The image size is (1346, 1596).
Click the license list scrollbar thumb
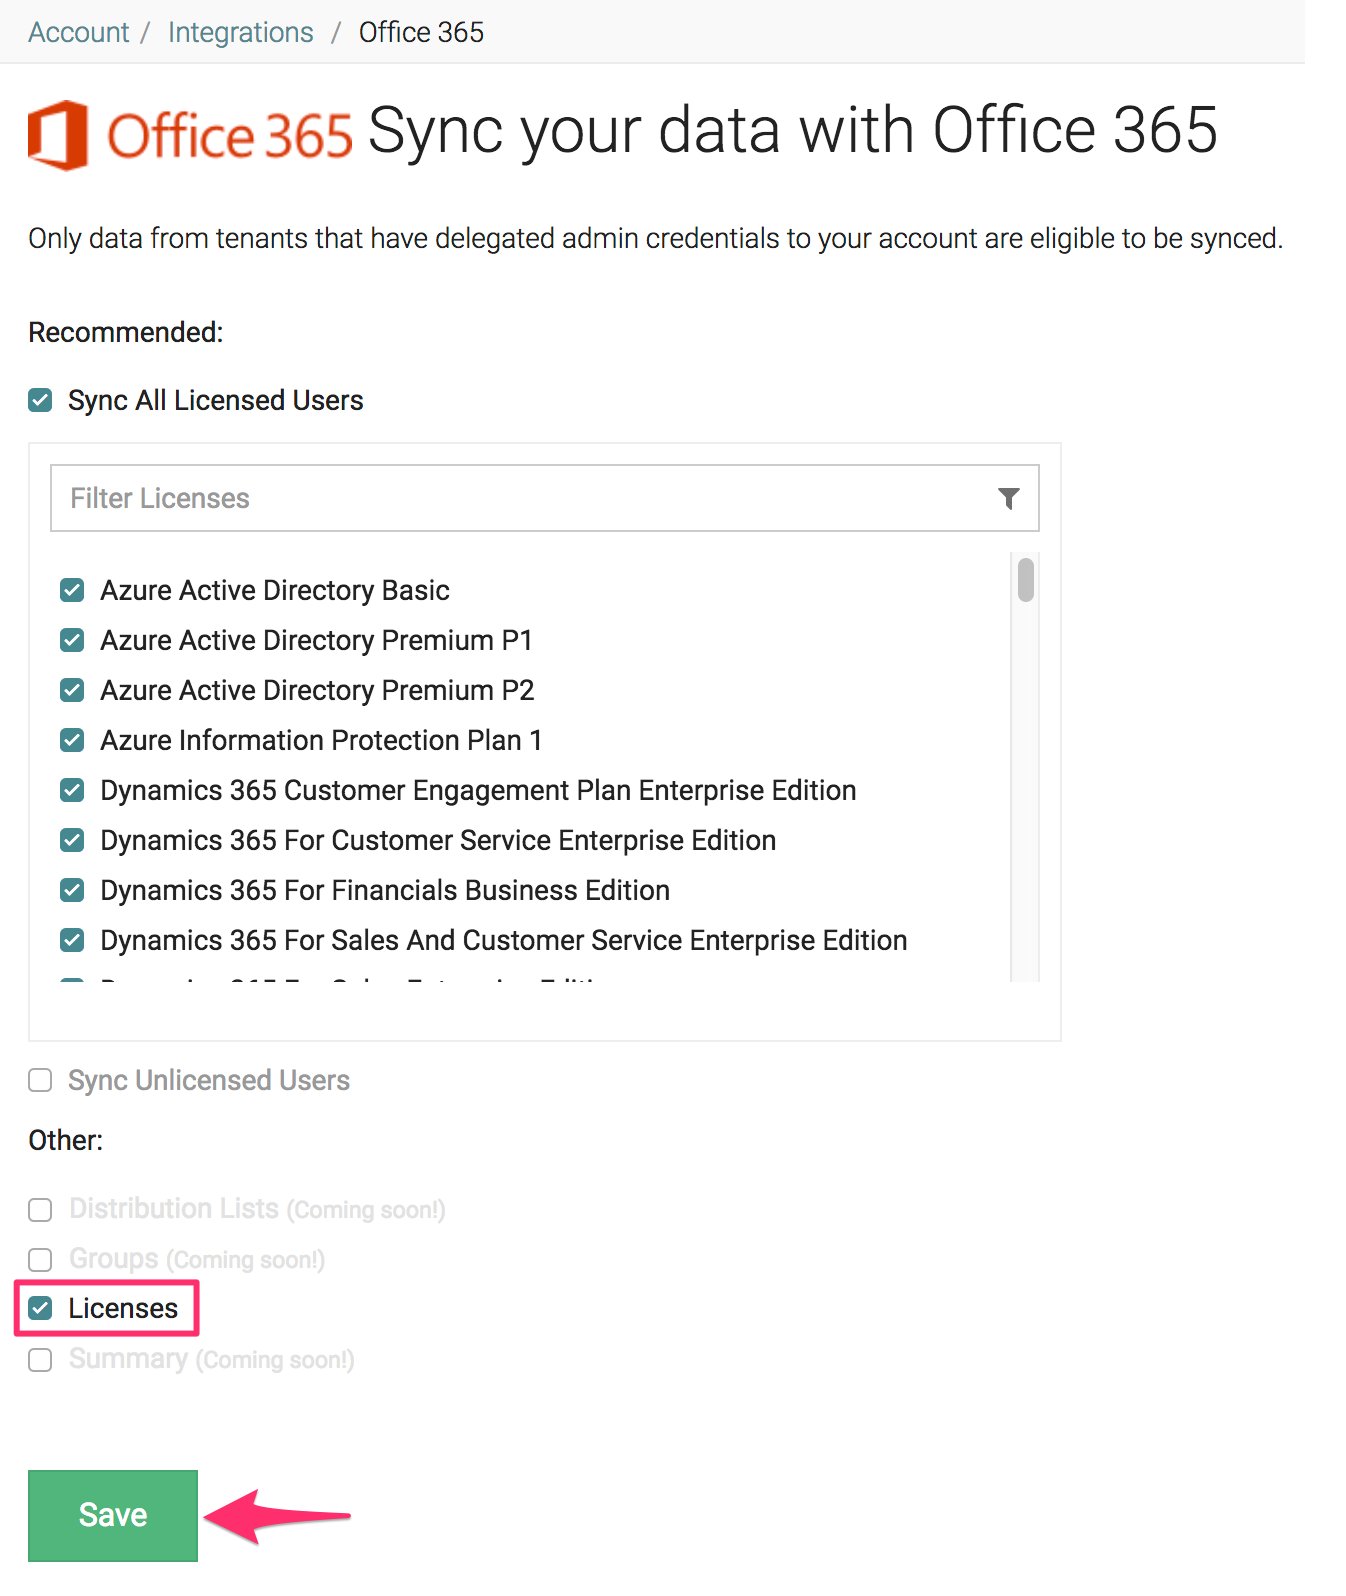(1025, 580)
